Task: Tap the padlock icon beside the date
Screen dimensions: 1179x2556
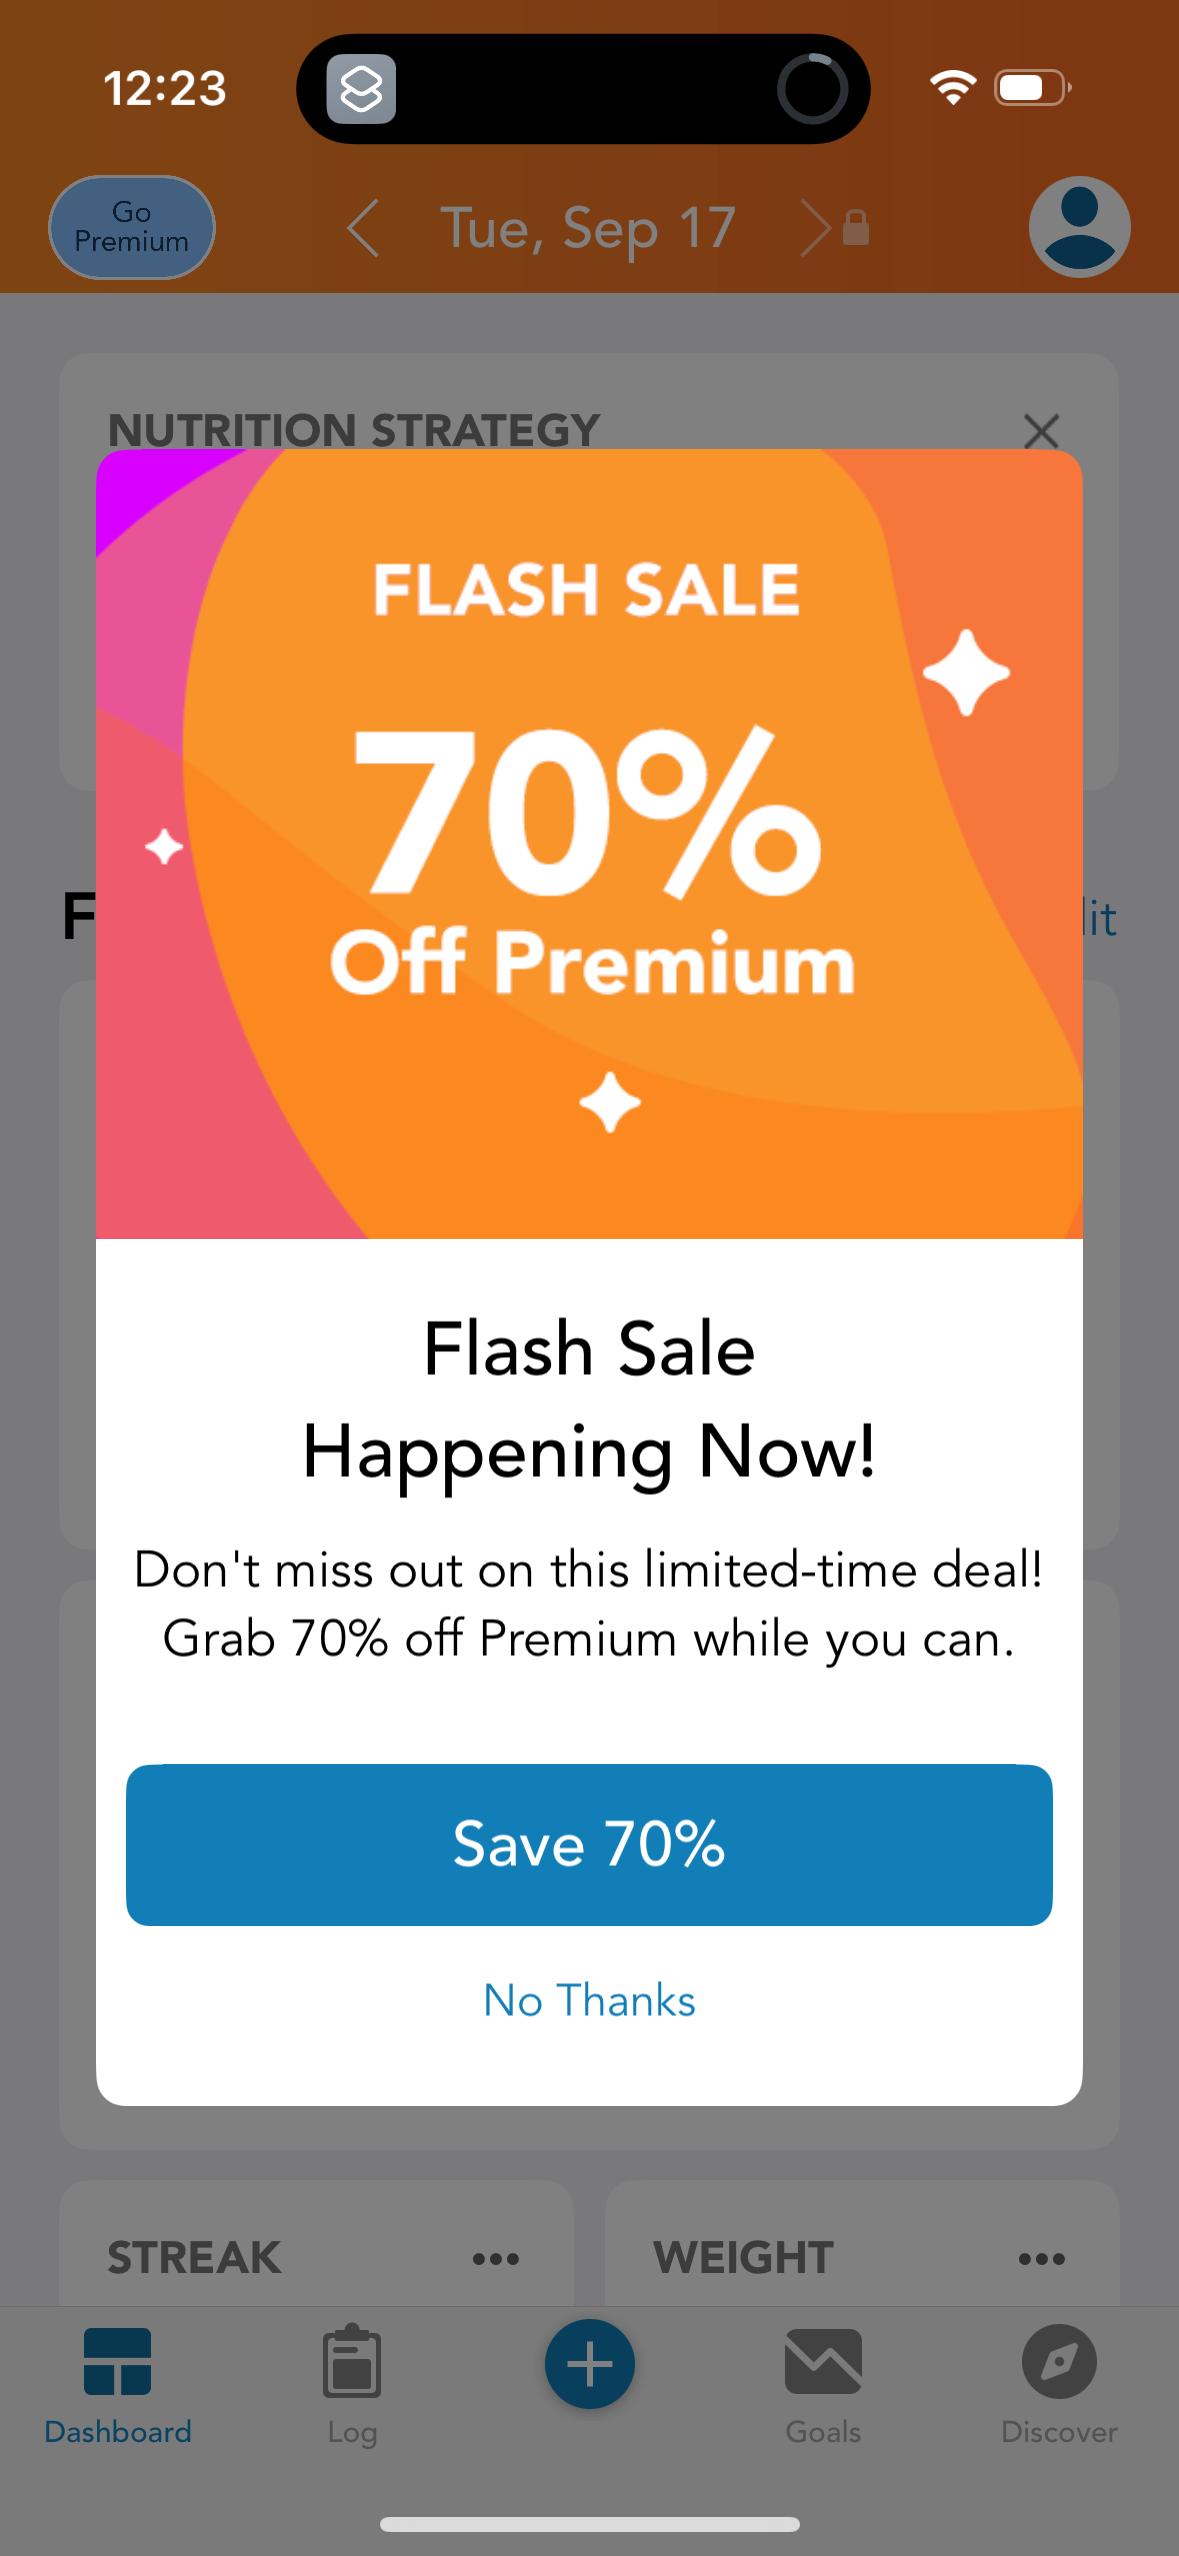Action: [x=855, y=228]
